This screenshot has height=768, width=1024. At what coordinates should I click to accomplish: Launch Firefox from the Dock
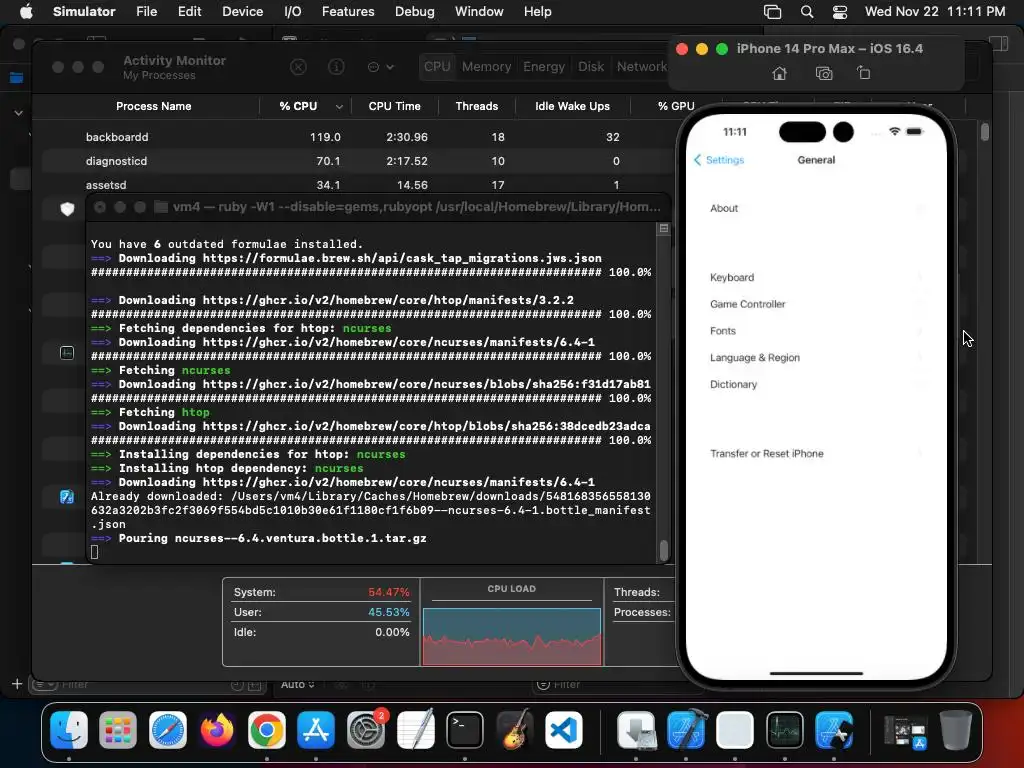click(x=217, y=730)
